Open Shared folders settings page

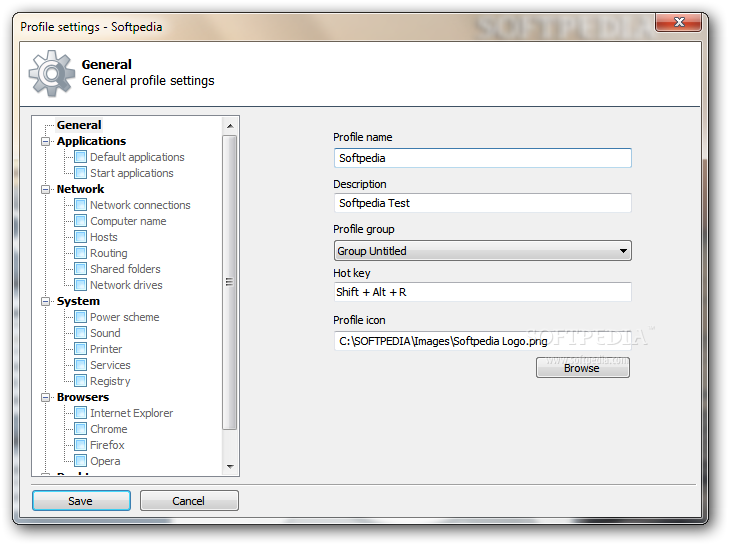tap(125, 269)
